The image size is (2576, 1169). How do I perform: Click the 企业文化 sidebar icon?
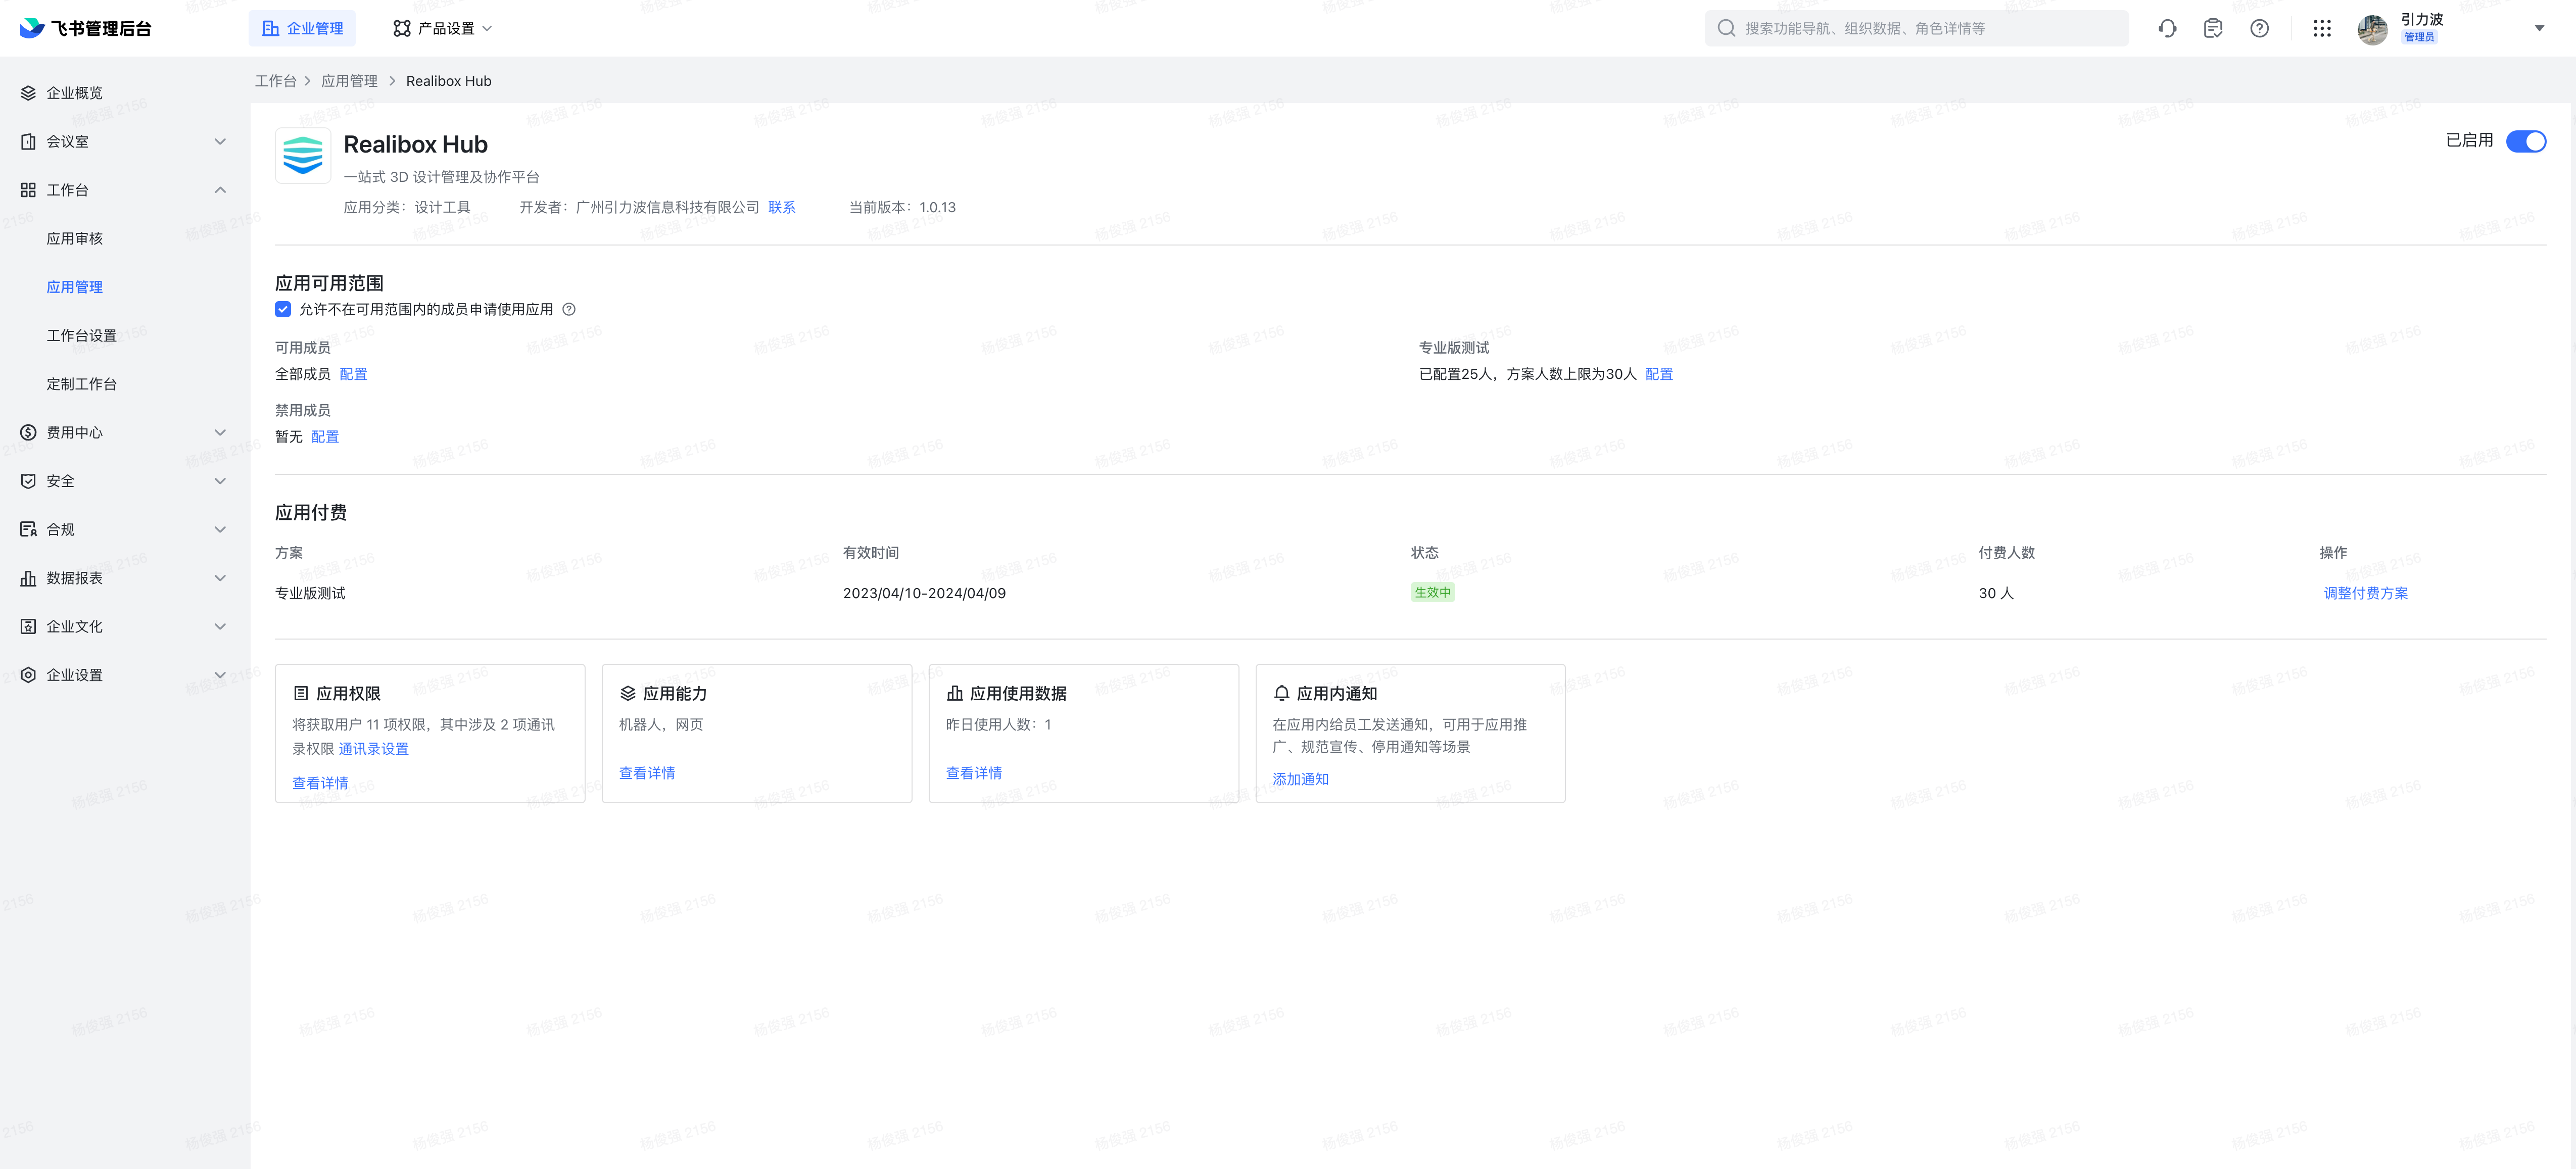pyautogui.click(x=28, y=626)
